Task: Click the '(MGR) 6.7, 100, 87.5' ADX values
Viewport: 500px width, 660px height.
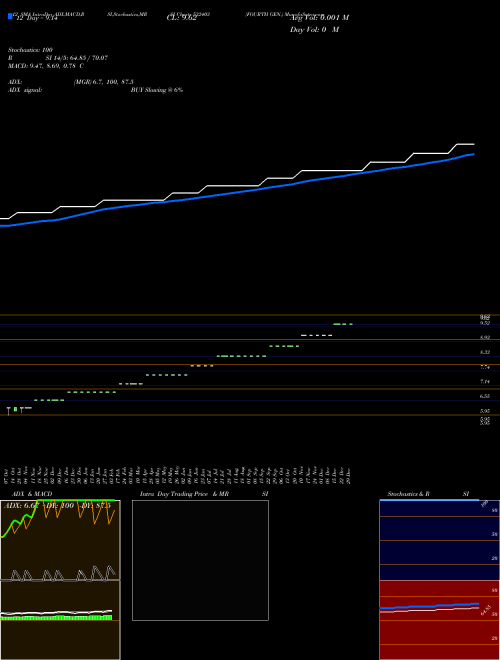Action: coord(104,82)
